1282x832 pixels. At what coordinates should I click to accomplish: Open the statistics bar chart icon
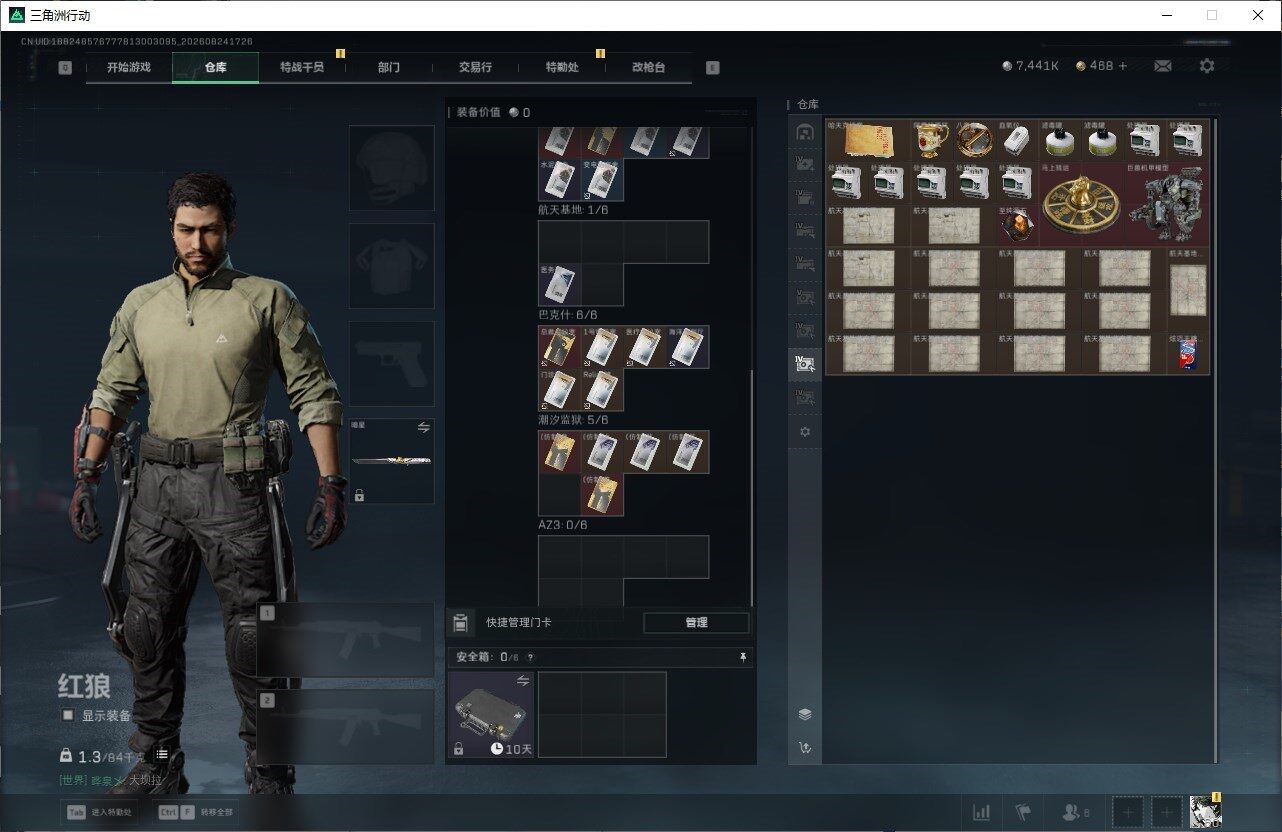982,812
